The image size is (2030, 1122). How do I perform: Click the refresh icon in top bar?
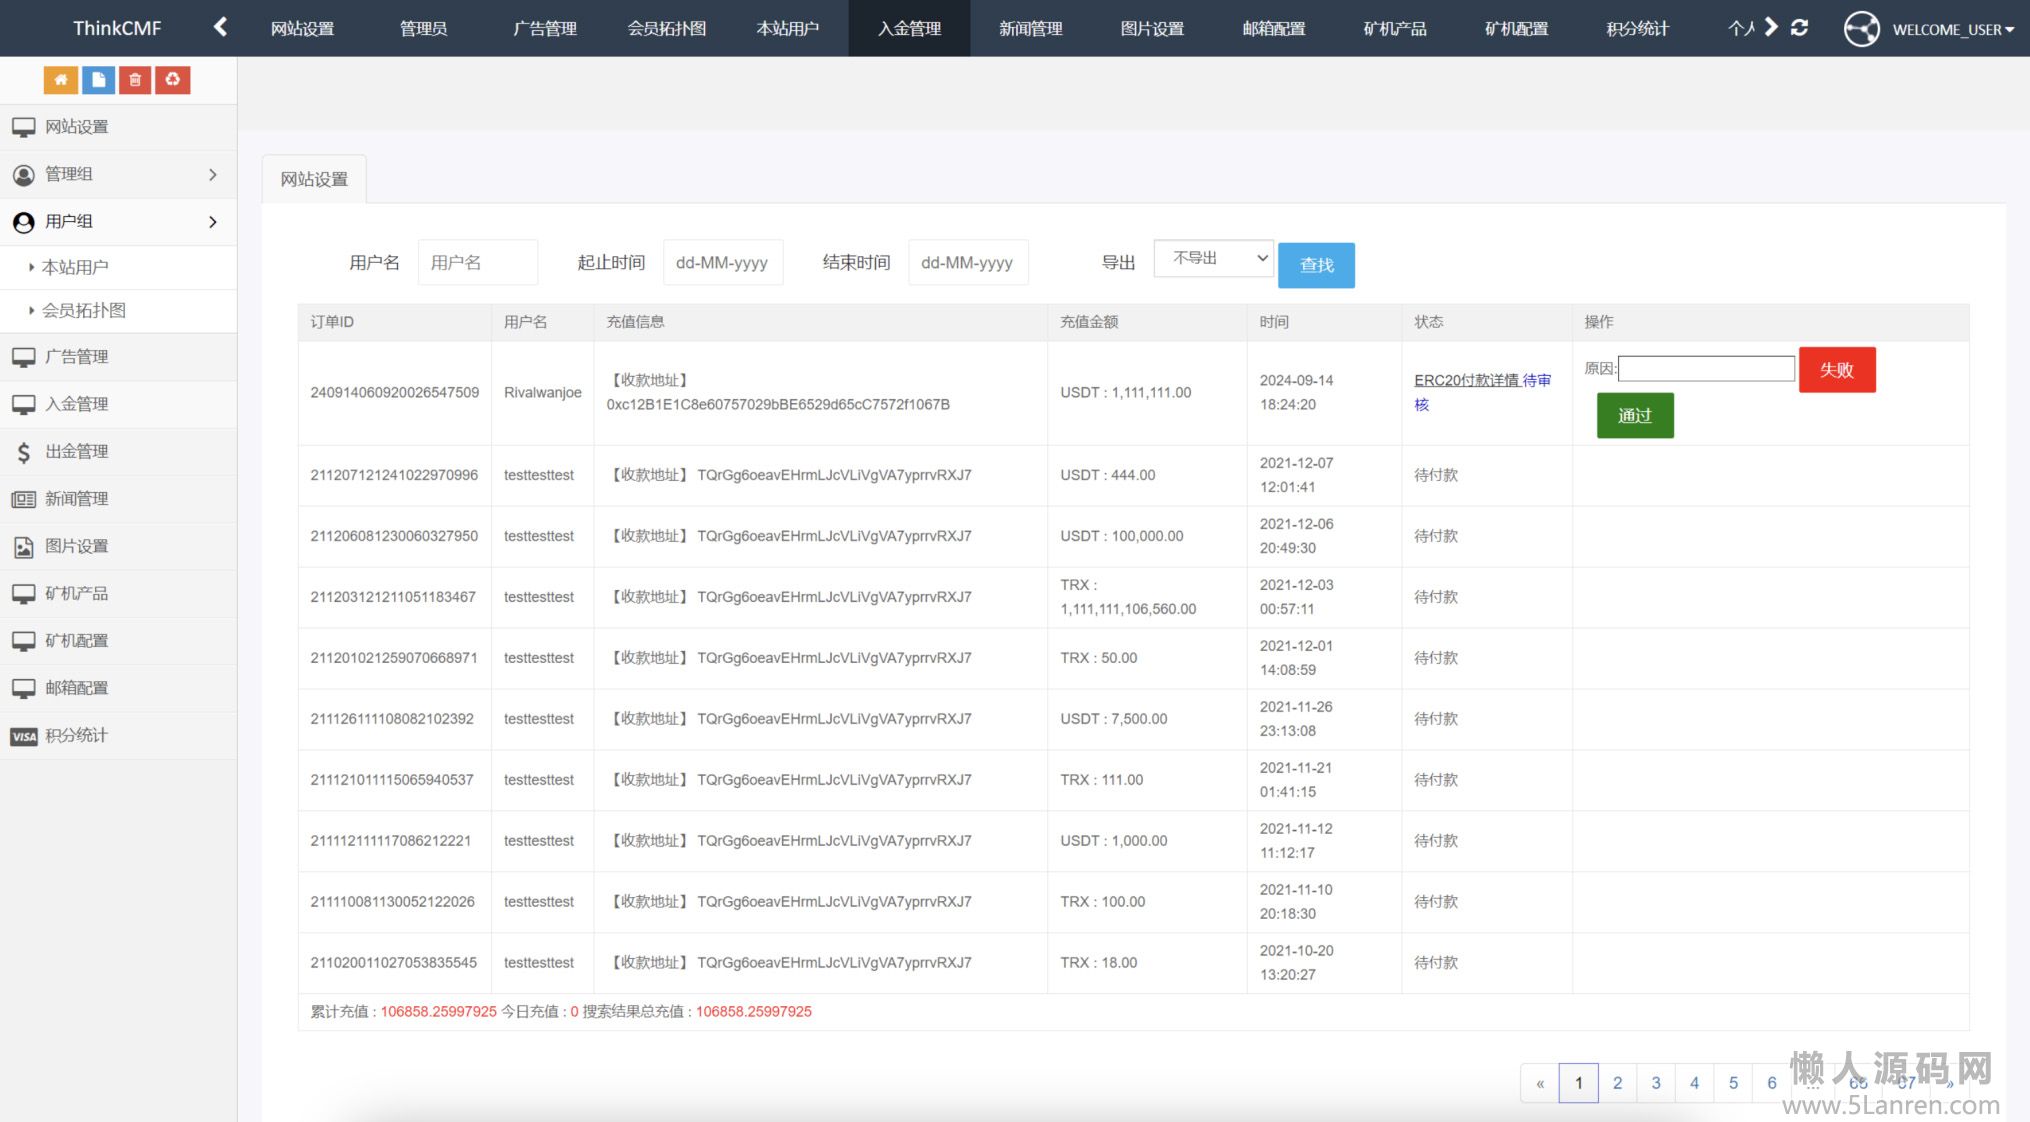point(1799,27)
